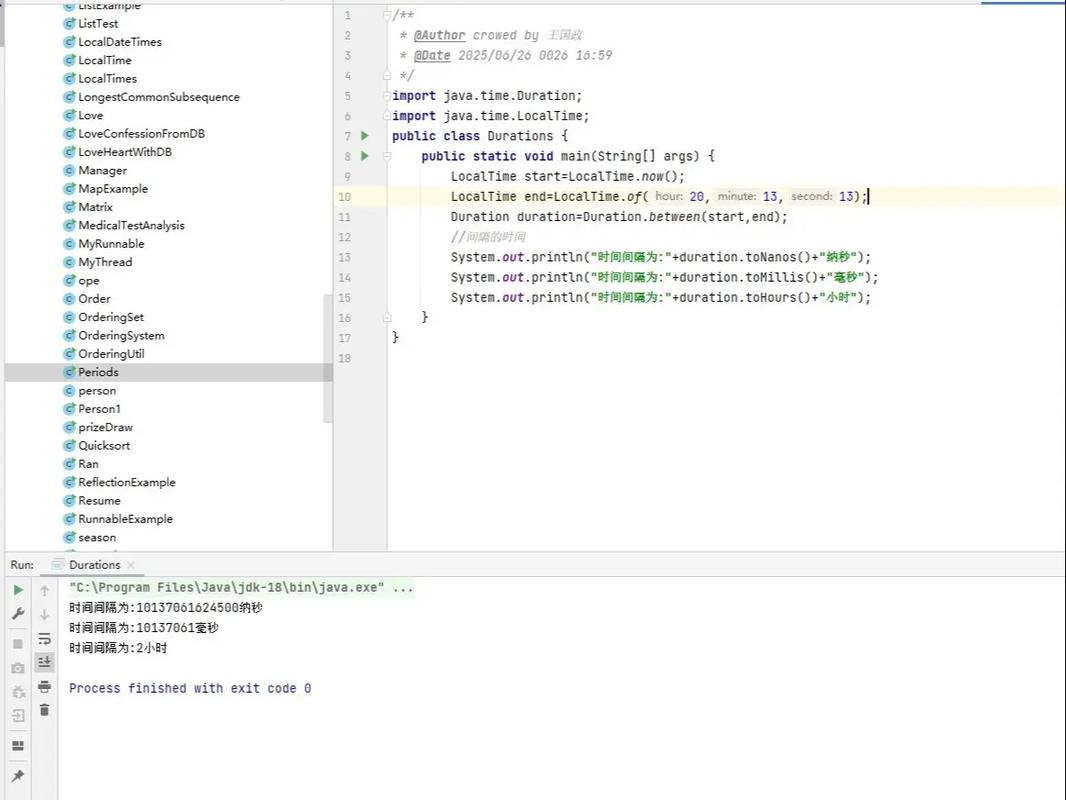Image resolution: width=1066 pixels, height=800 pixels.
Task: Select the Quicksort class in project list
Action: coord(105,445)
